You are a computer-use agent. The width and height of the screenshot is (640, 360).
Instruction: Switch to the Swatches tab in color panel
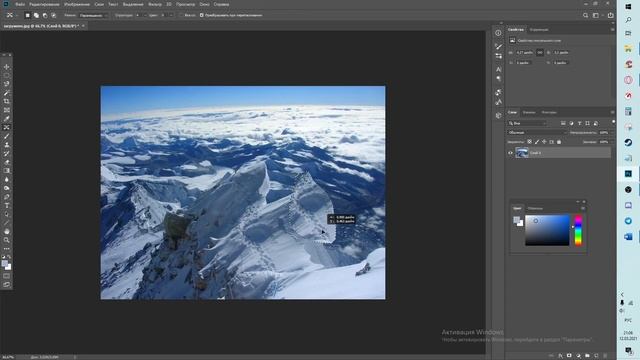[535, 209]
